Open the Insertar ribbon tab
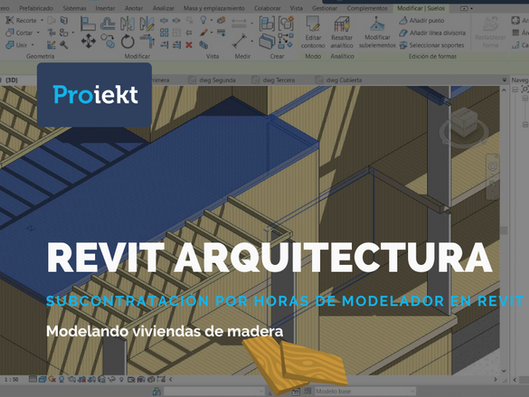Image resolution: width=529 pixels, height=397 pixels. point(105,8)
